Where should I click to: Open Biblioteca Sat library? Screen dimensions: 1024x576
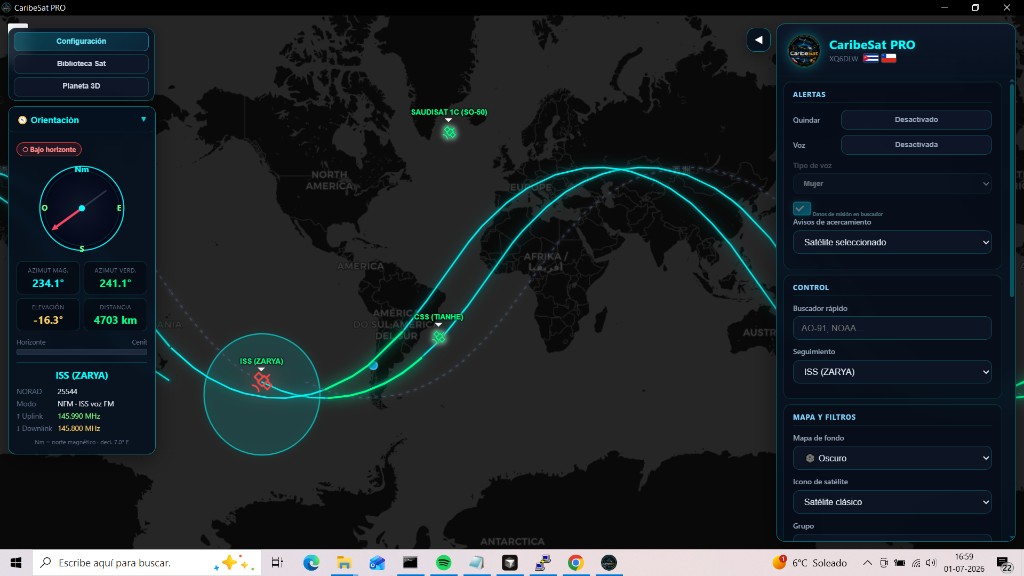81,63
